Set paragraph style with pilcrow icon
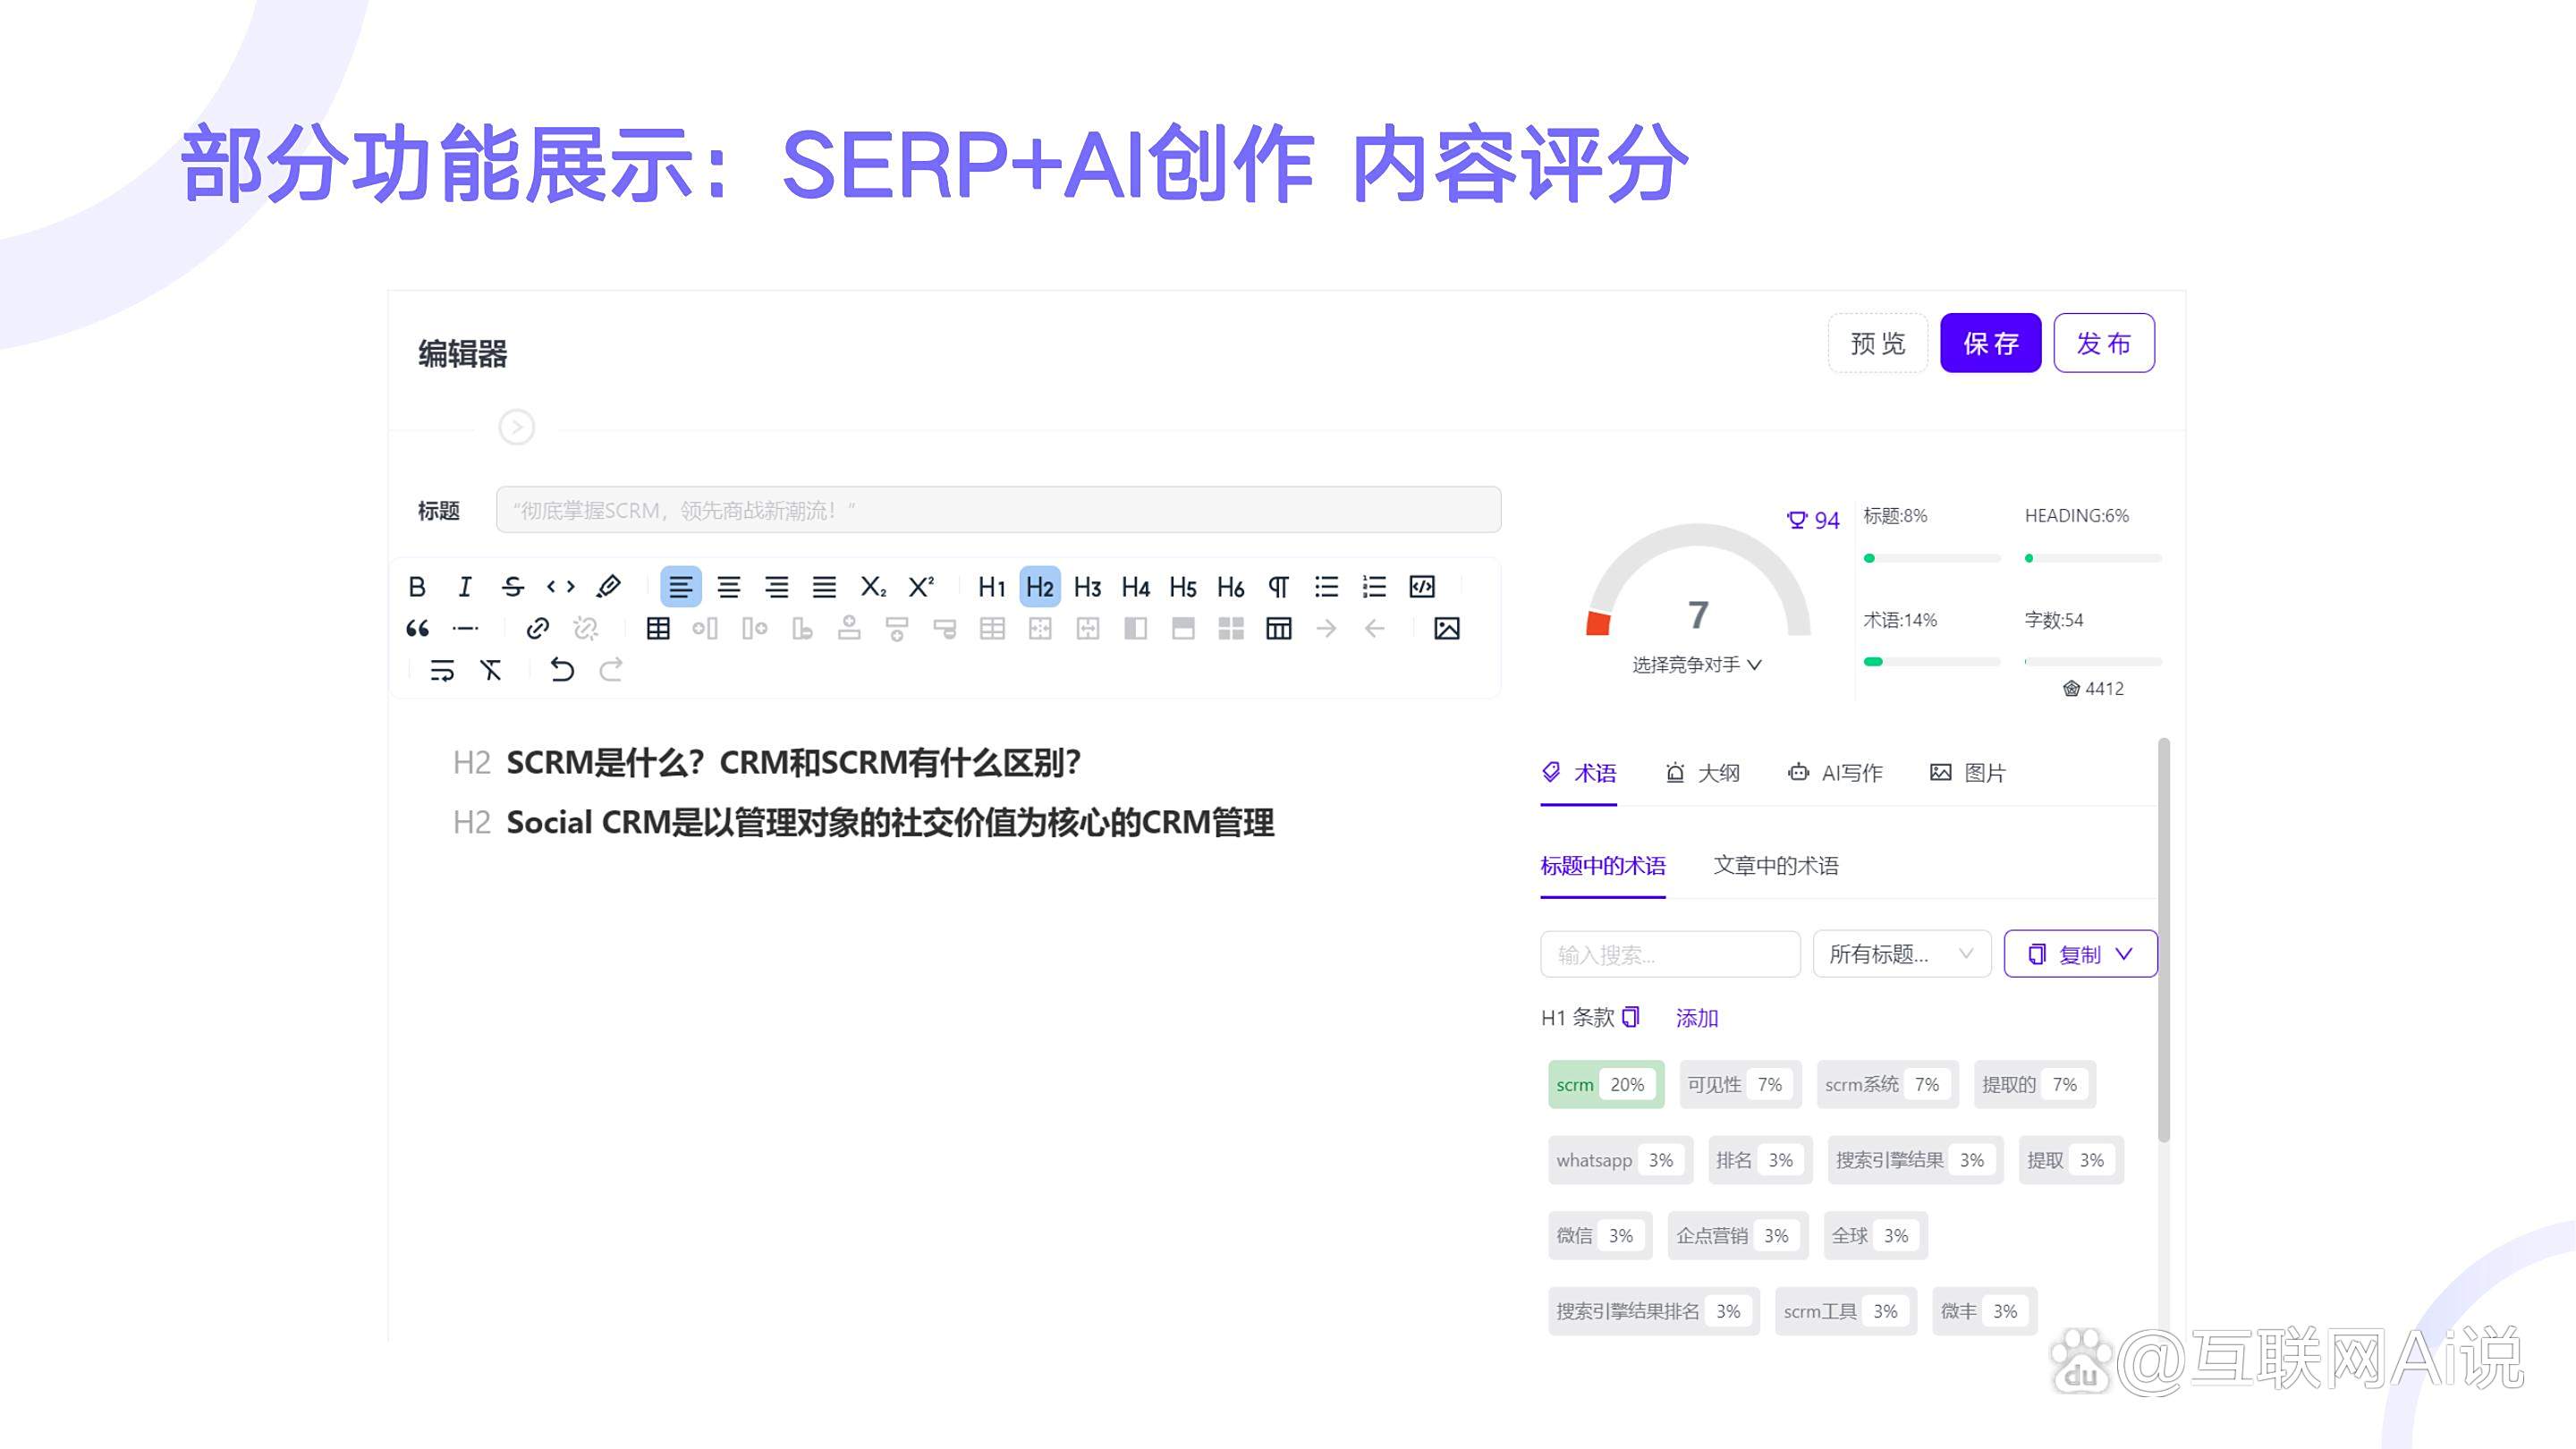 click(1279, 586)
